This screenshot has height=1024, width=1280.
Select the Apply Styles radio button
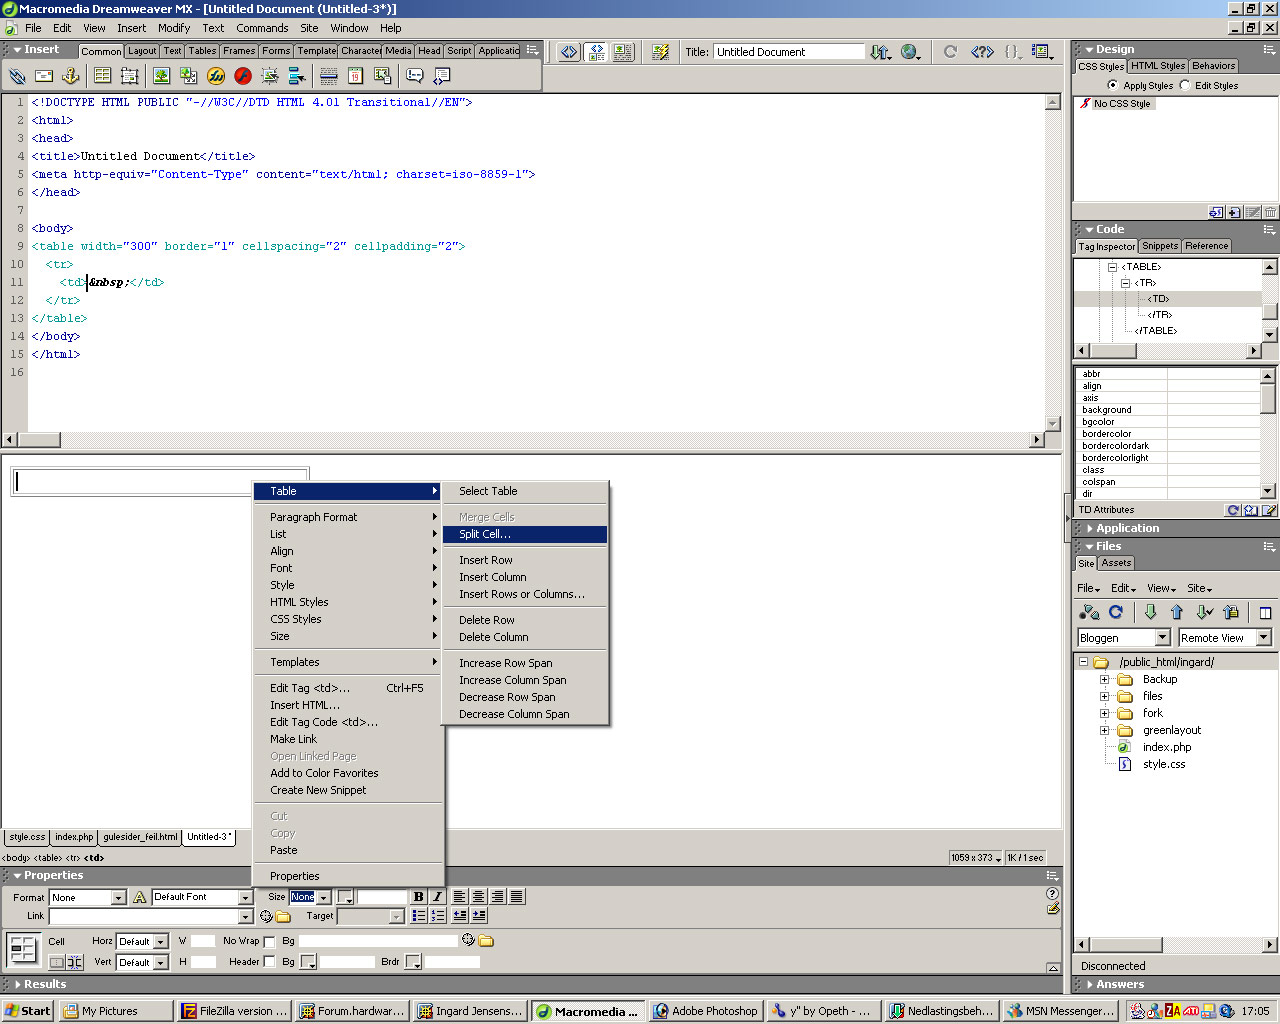tap(1113, 85)
